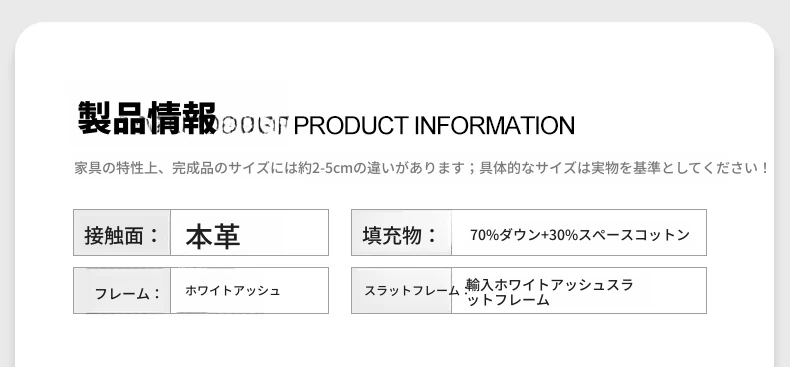790x367 pixels.
Task: Click the 填充物 label cell
Action: [402, 232]
